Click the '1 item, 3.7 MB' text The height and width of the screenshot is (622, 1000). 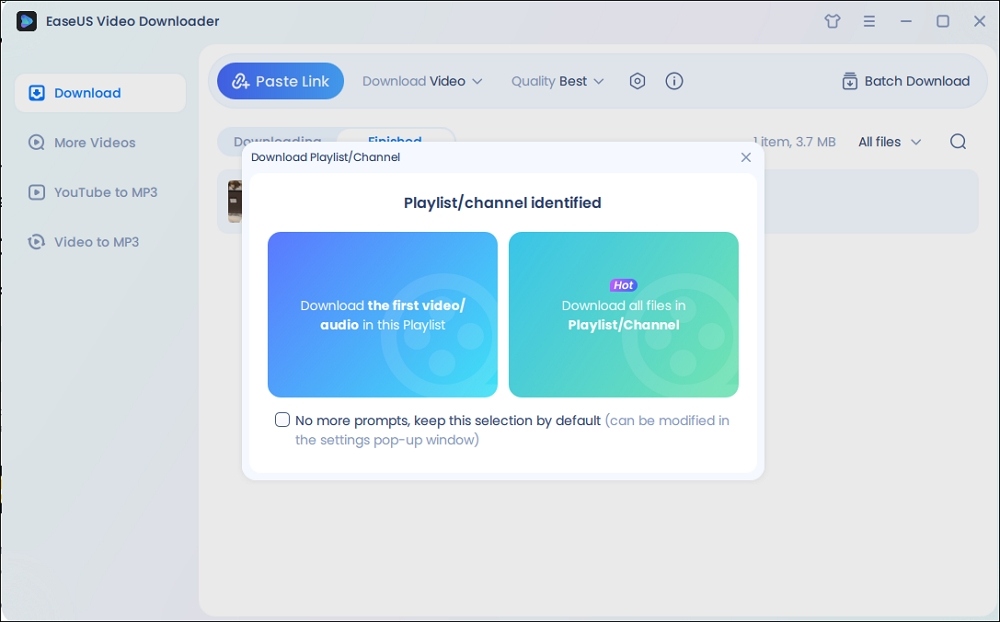794,142
